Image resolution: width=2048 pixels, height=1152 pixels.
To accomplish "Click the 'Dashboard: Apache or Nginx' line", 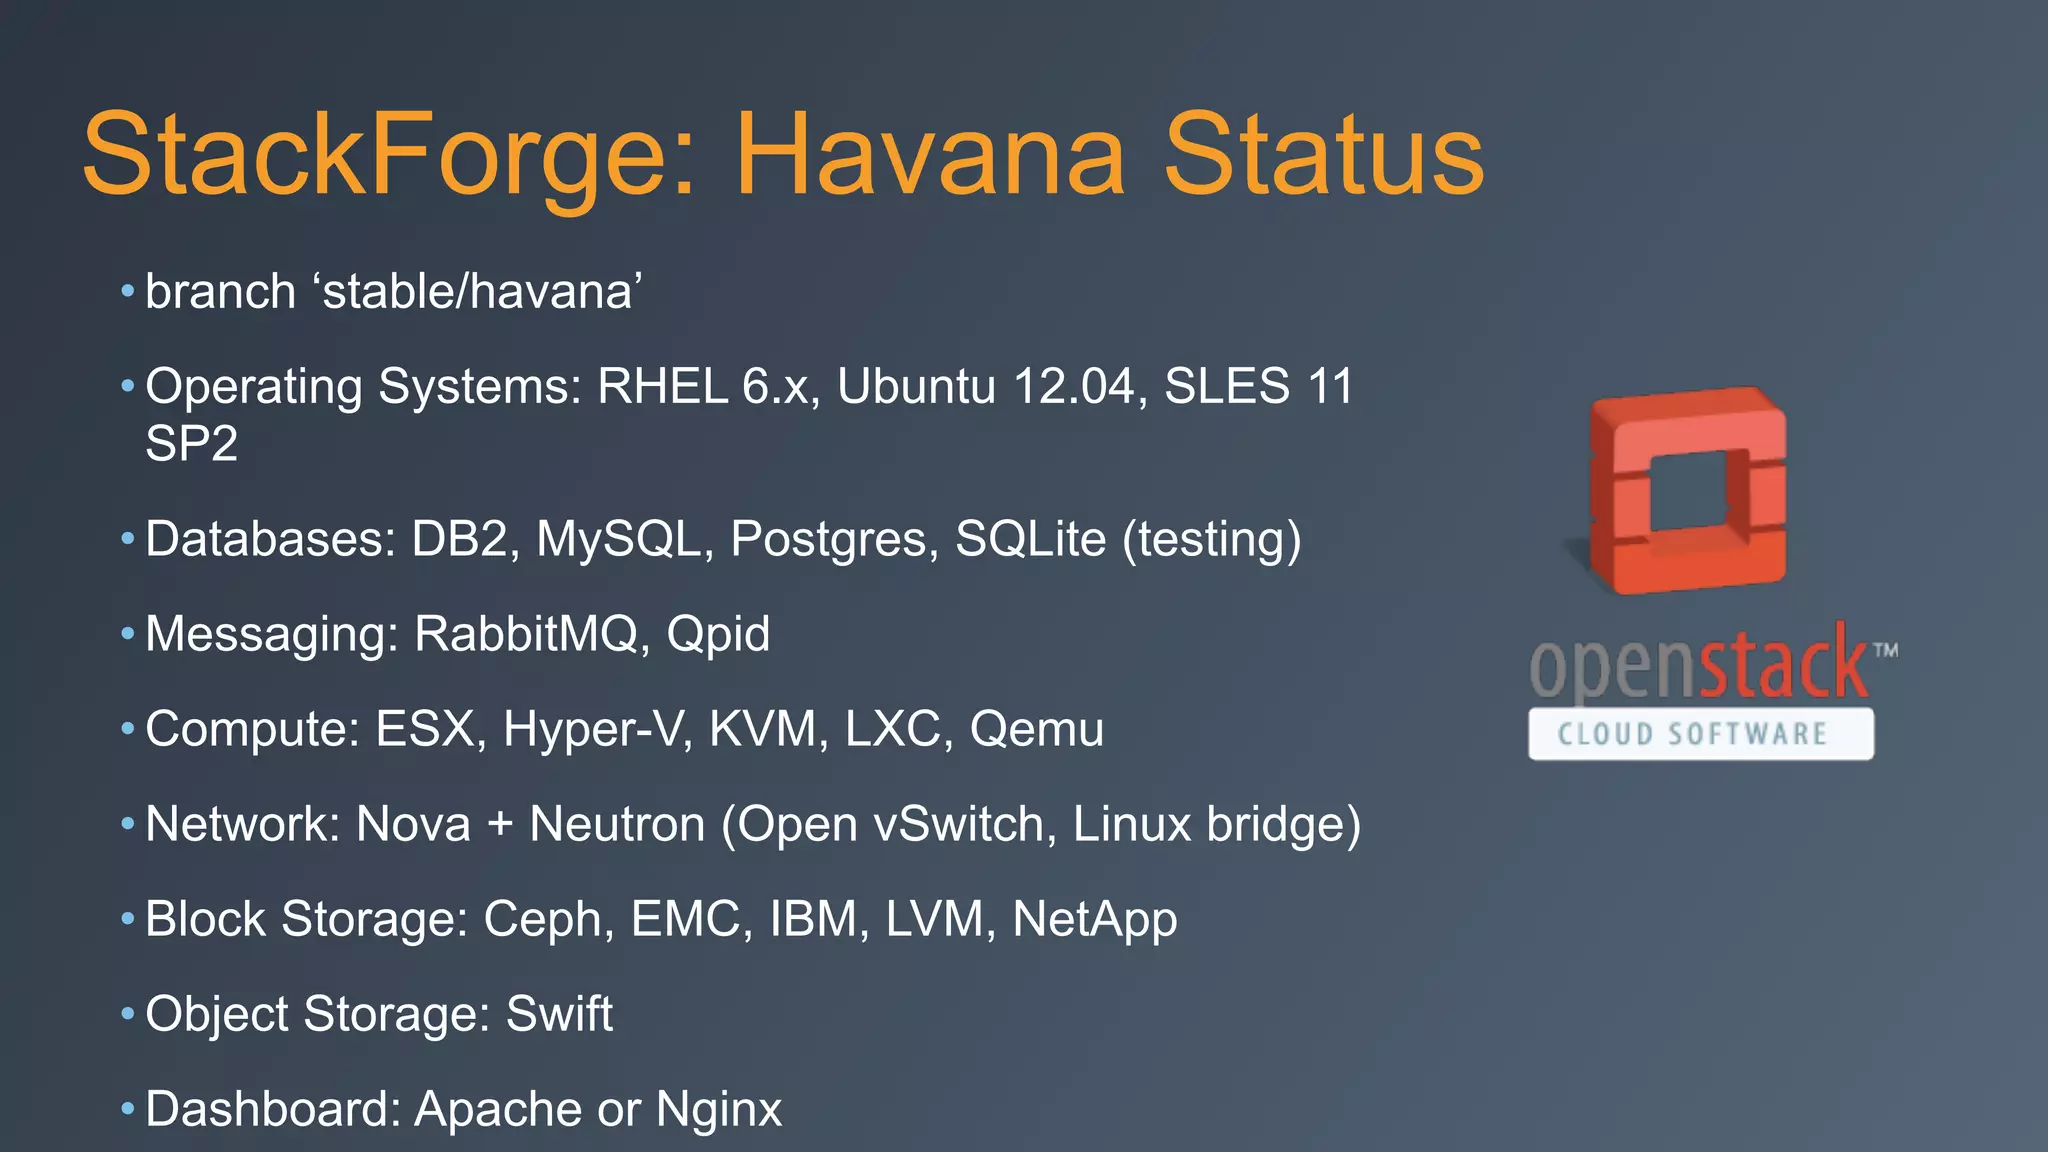I will [464, 1109].
